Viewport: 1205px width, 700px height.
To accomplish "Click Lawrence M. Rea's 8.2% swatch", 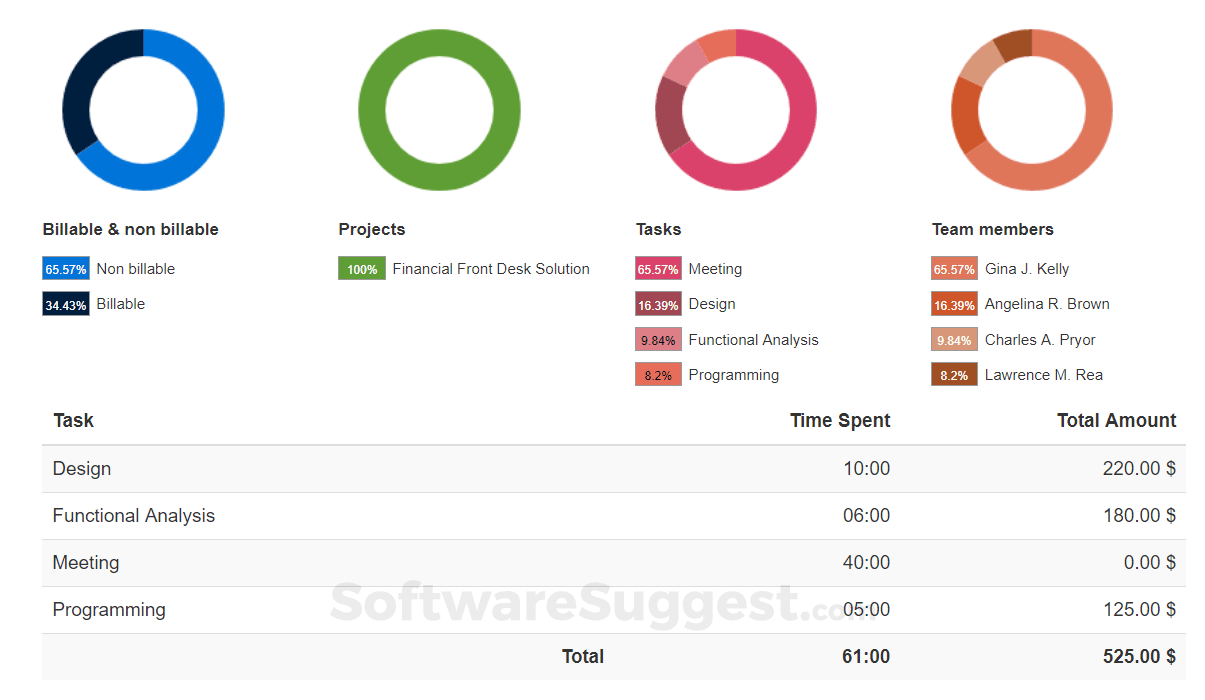I will click(954, 375).
